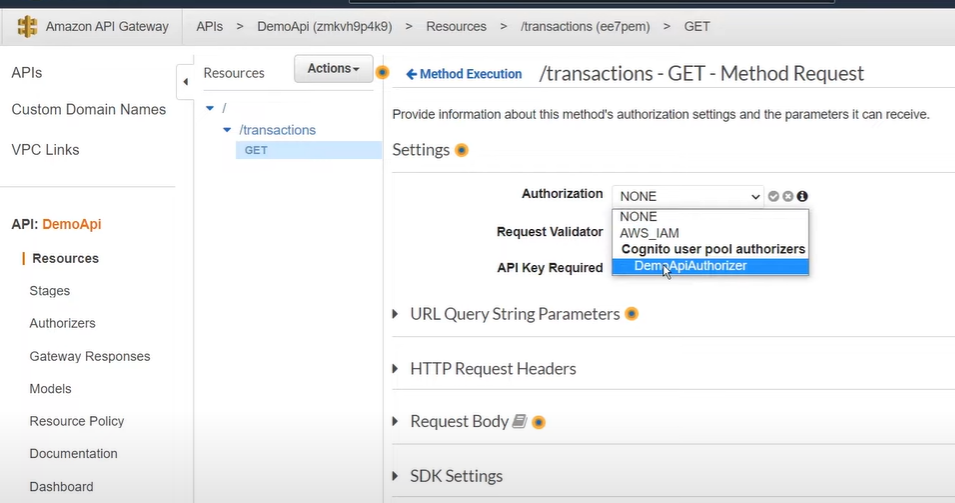Image resolution: width=955 pixels, height=503 pixels.
Task: Click the hint dot beside URL Query String Parameters
Action: pyautogui.click(x=632, y=314)
